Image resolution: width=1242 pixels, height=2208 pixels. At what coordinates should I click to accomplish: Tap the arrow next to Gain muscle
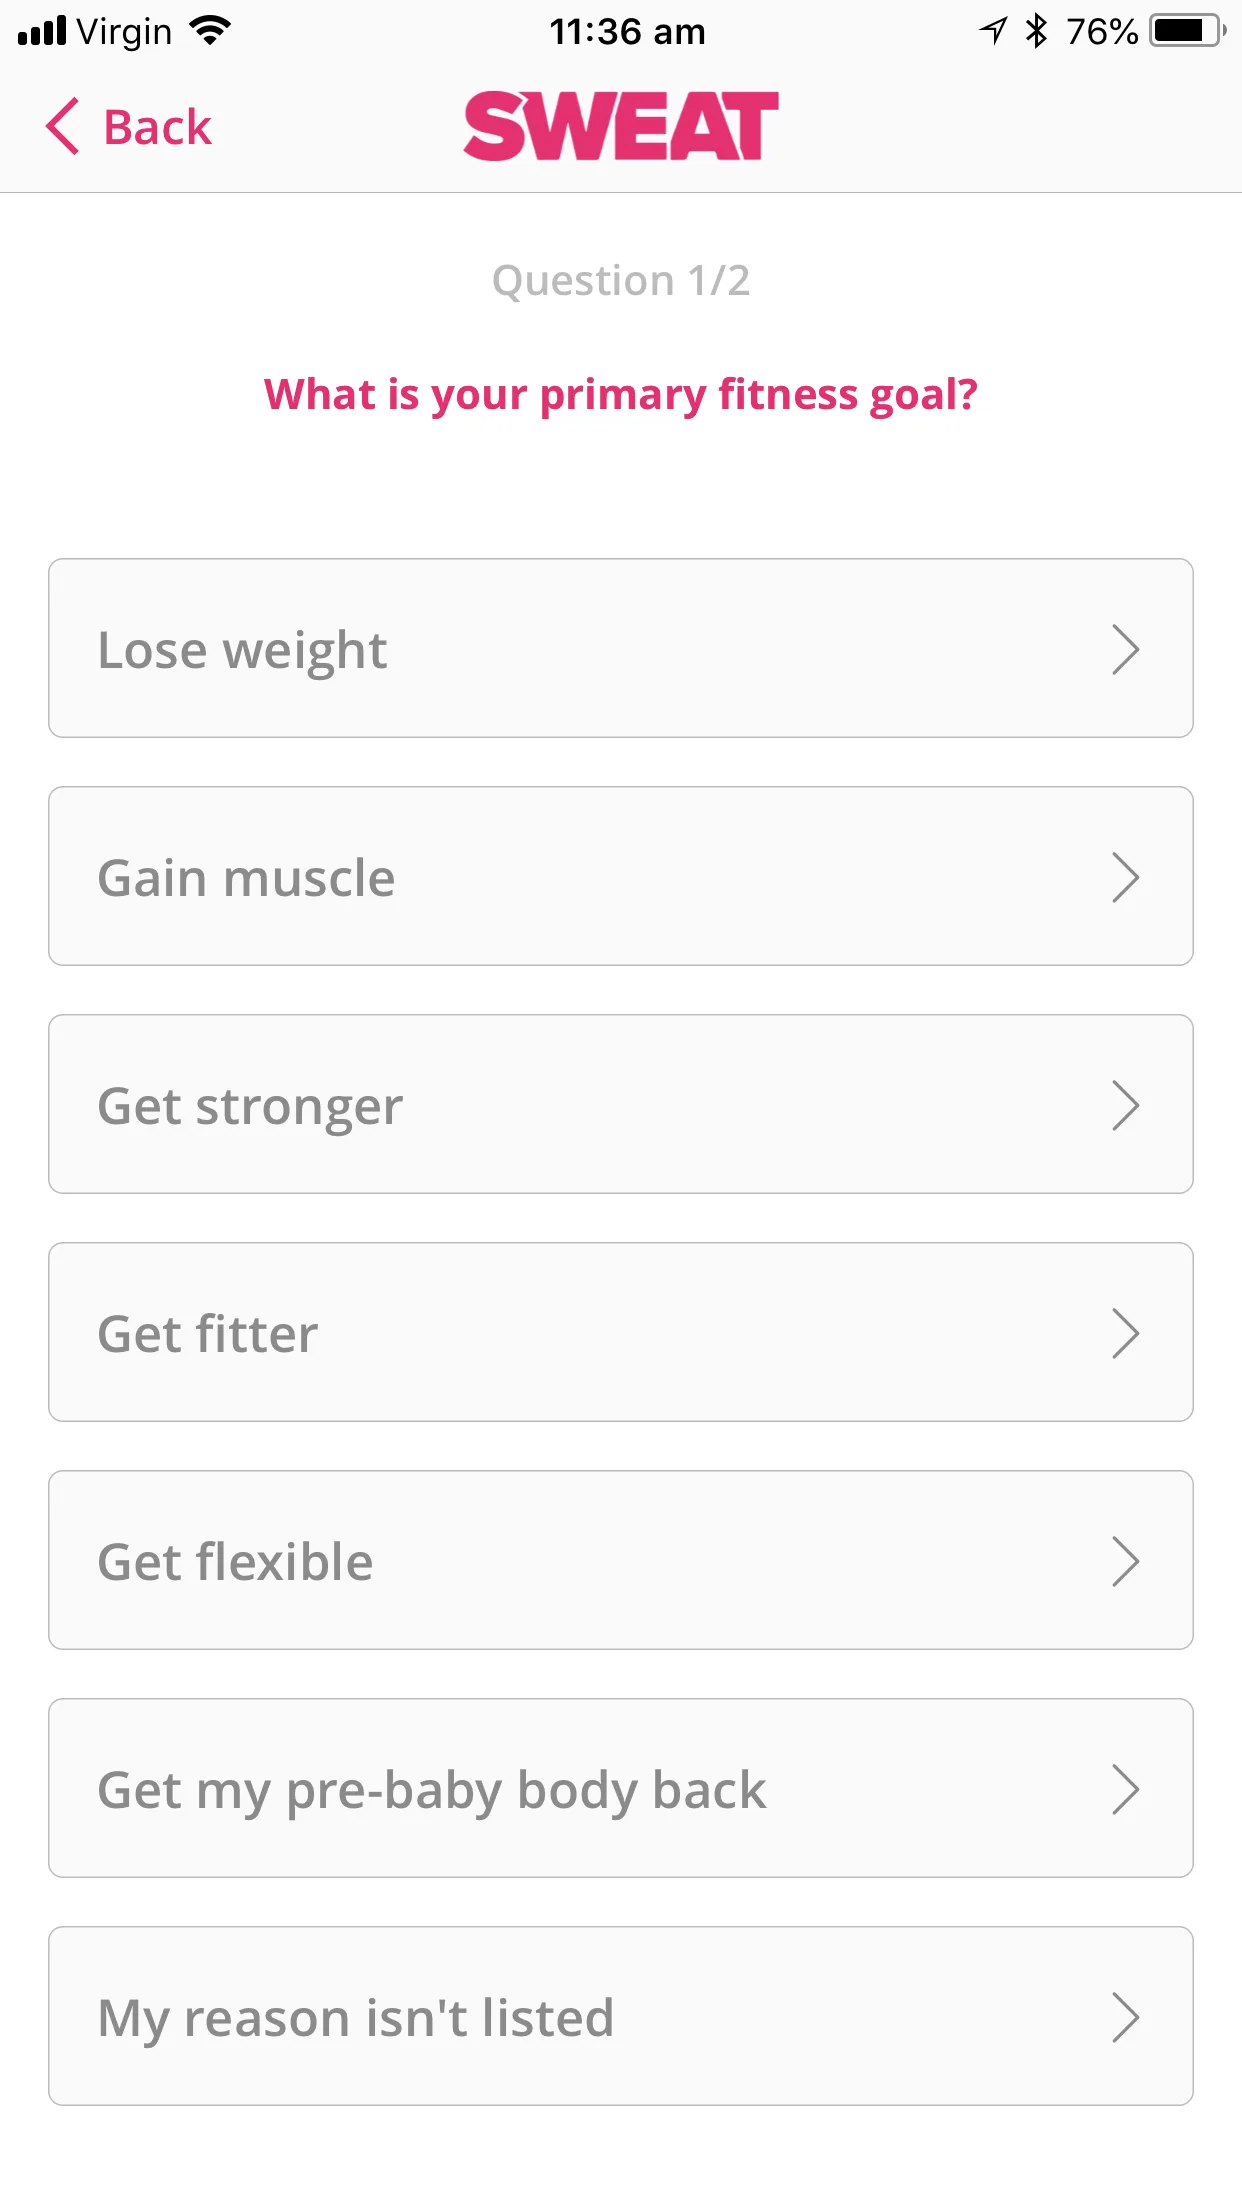[x=1125, y=877]
